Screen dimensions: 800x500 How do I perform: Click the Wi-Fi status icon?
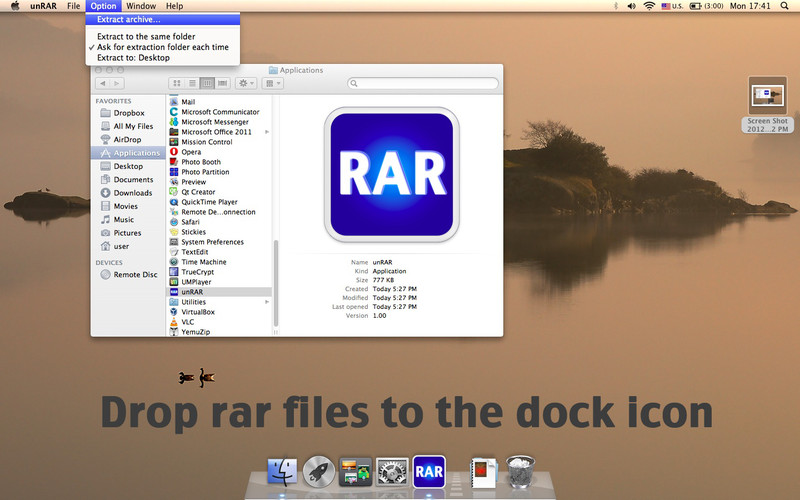(649, 6)
